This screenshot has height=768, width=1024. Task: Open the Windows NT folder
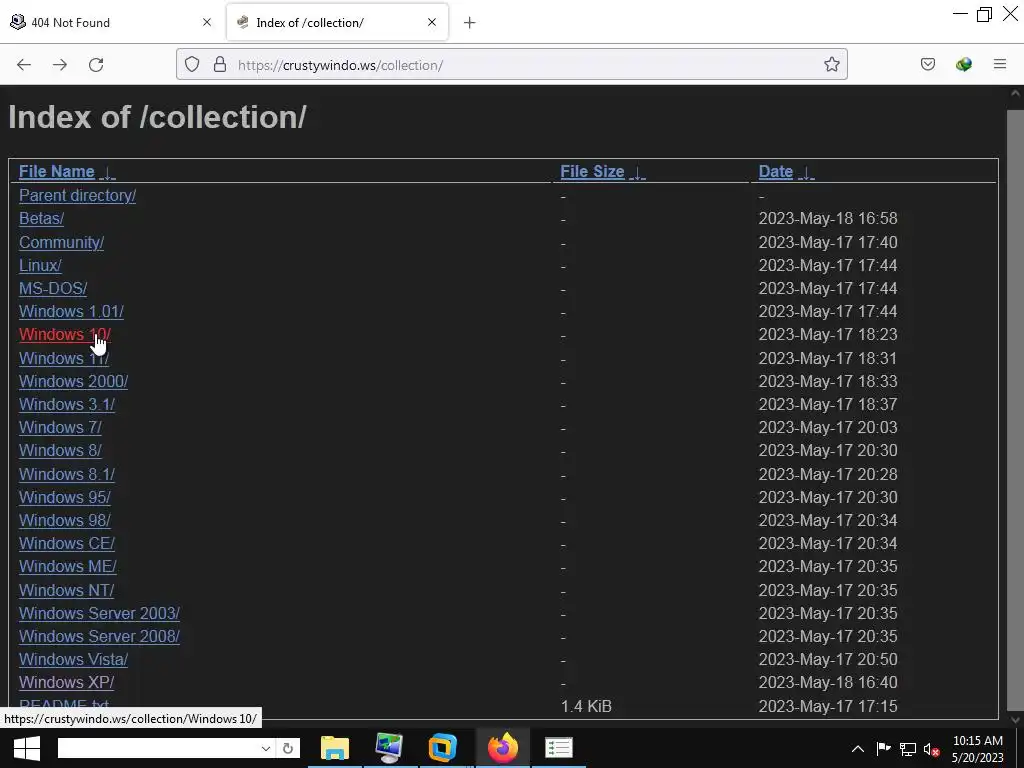point(67,590)
